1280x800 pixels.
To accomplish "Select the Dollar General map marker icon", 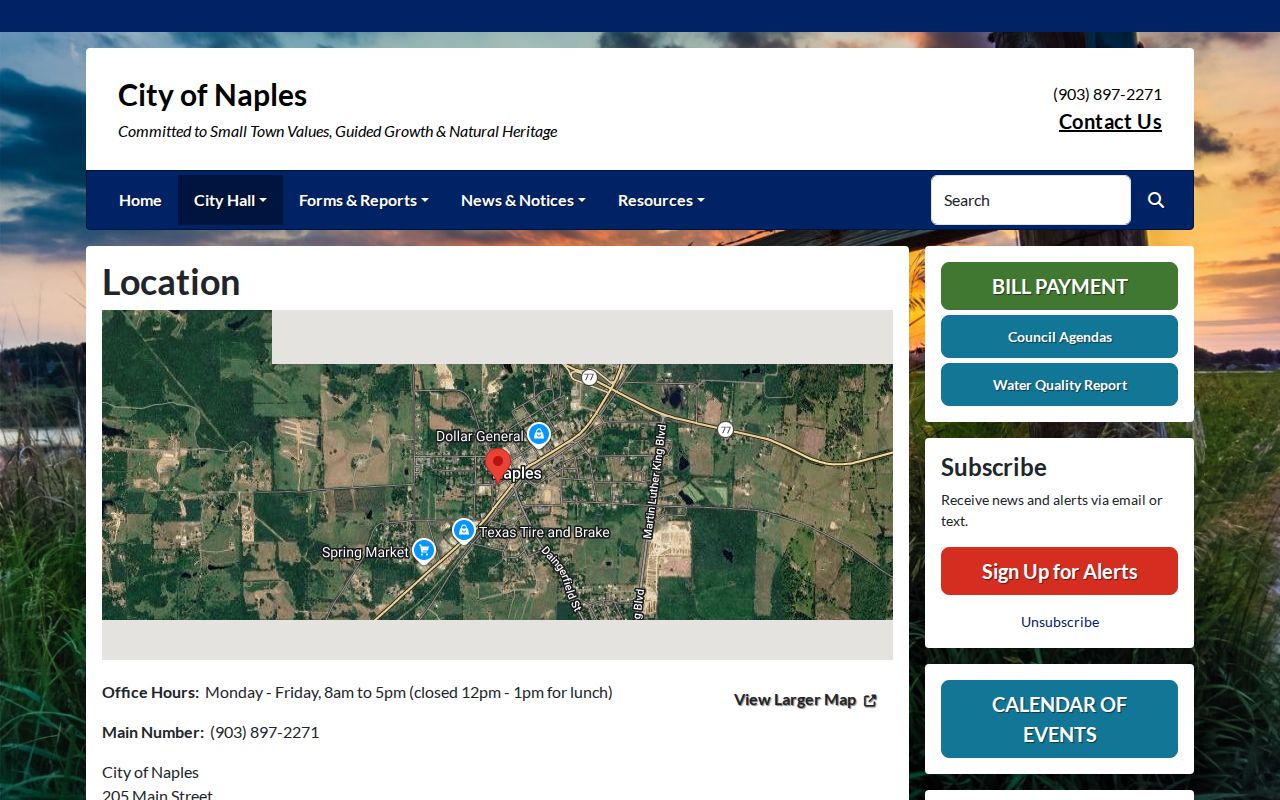I will [539, 435].
